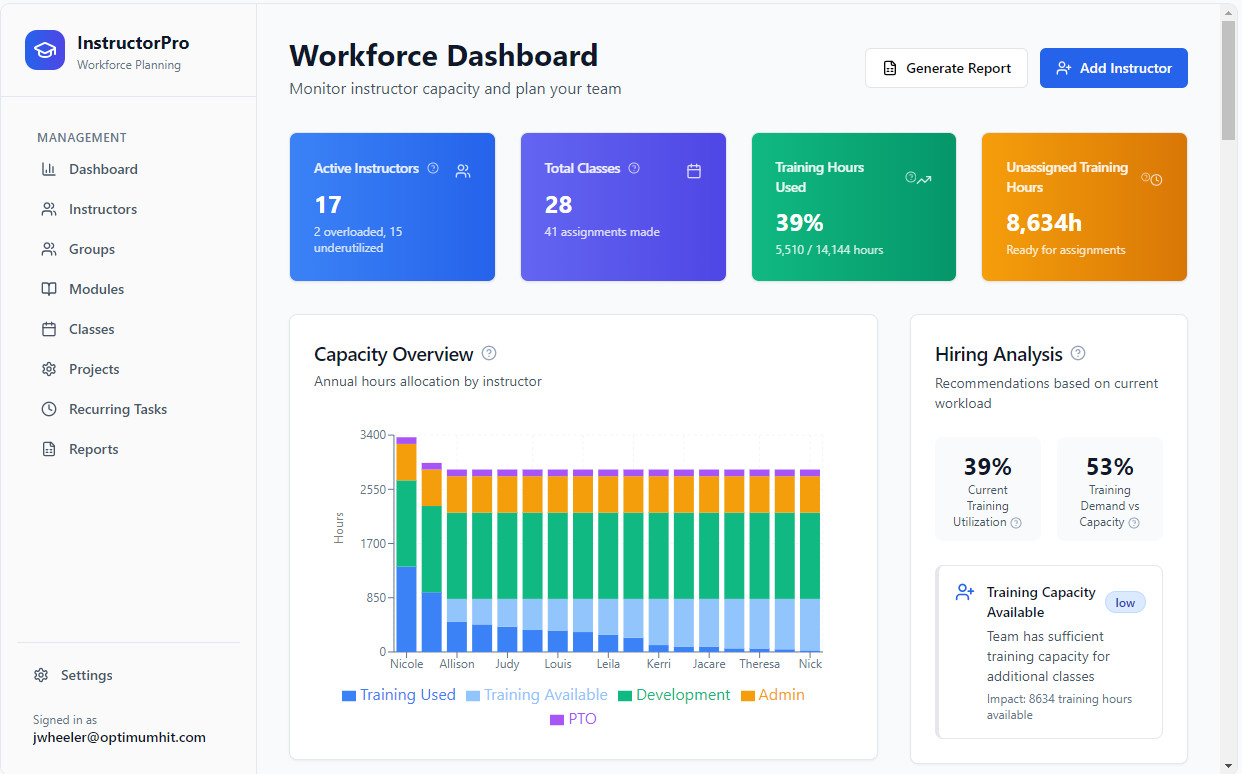Click the Generate Report button
Image resolution: width=1242 pixels, height=774 pixels.
946,68
